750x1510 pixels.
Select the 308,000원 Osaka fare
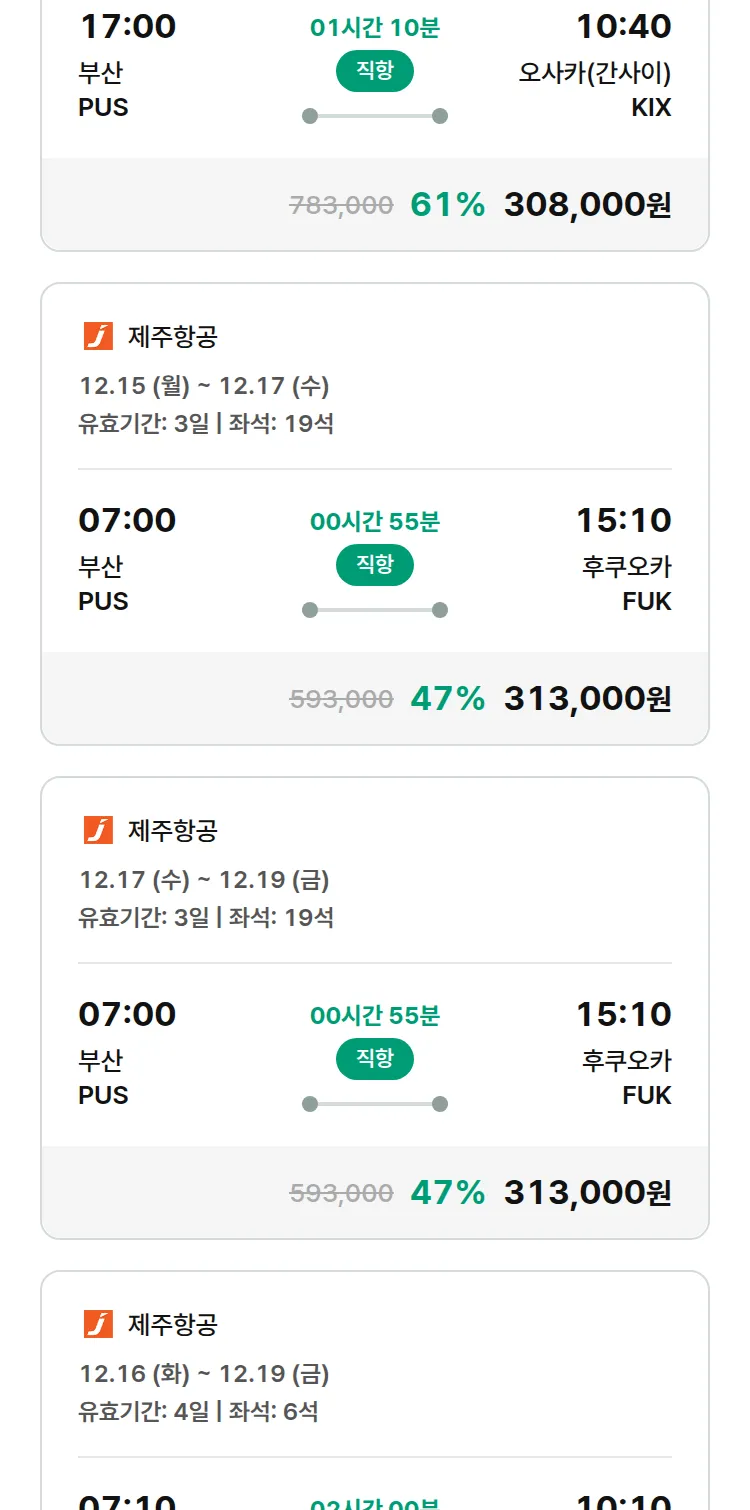(587, 205)
